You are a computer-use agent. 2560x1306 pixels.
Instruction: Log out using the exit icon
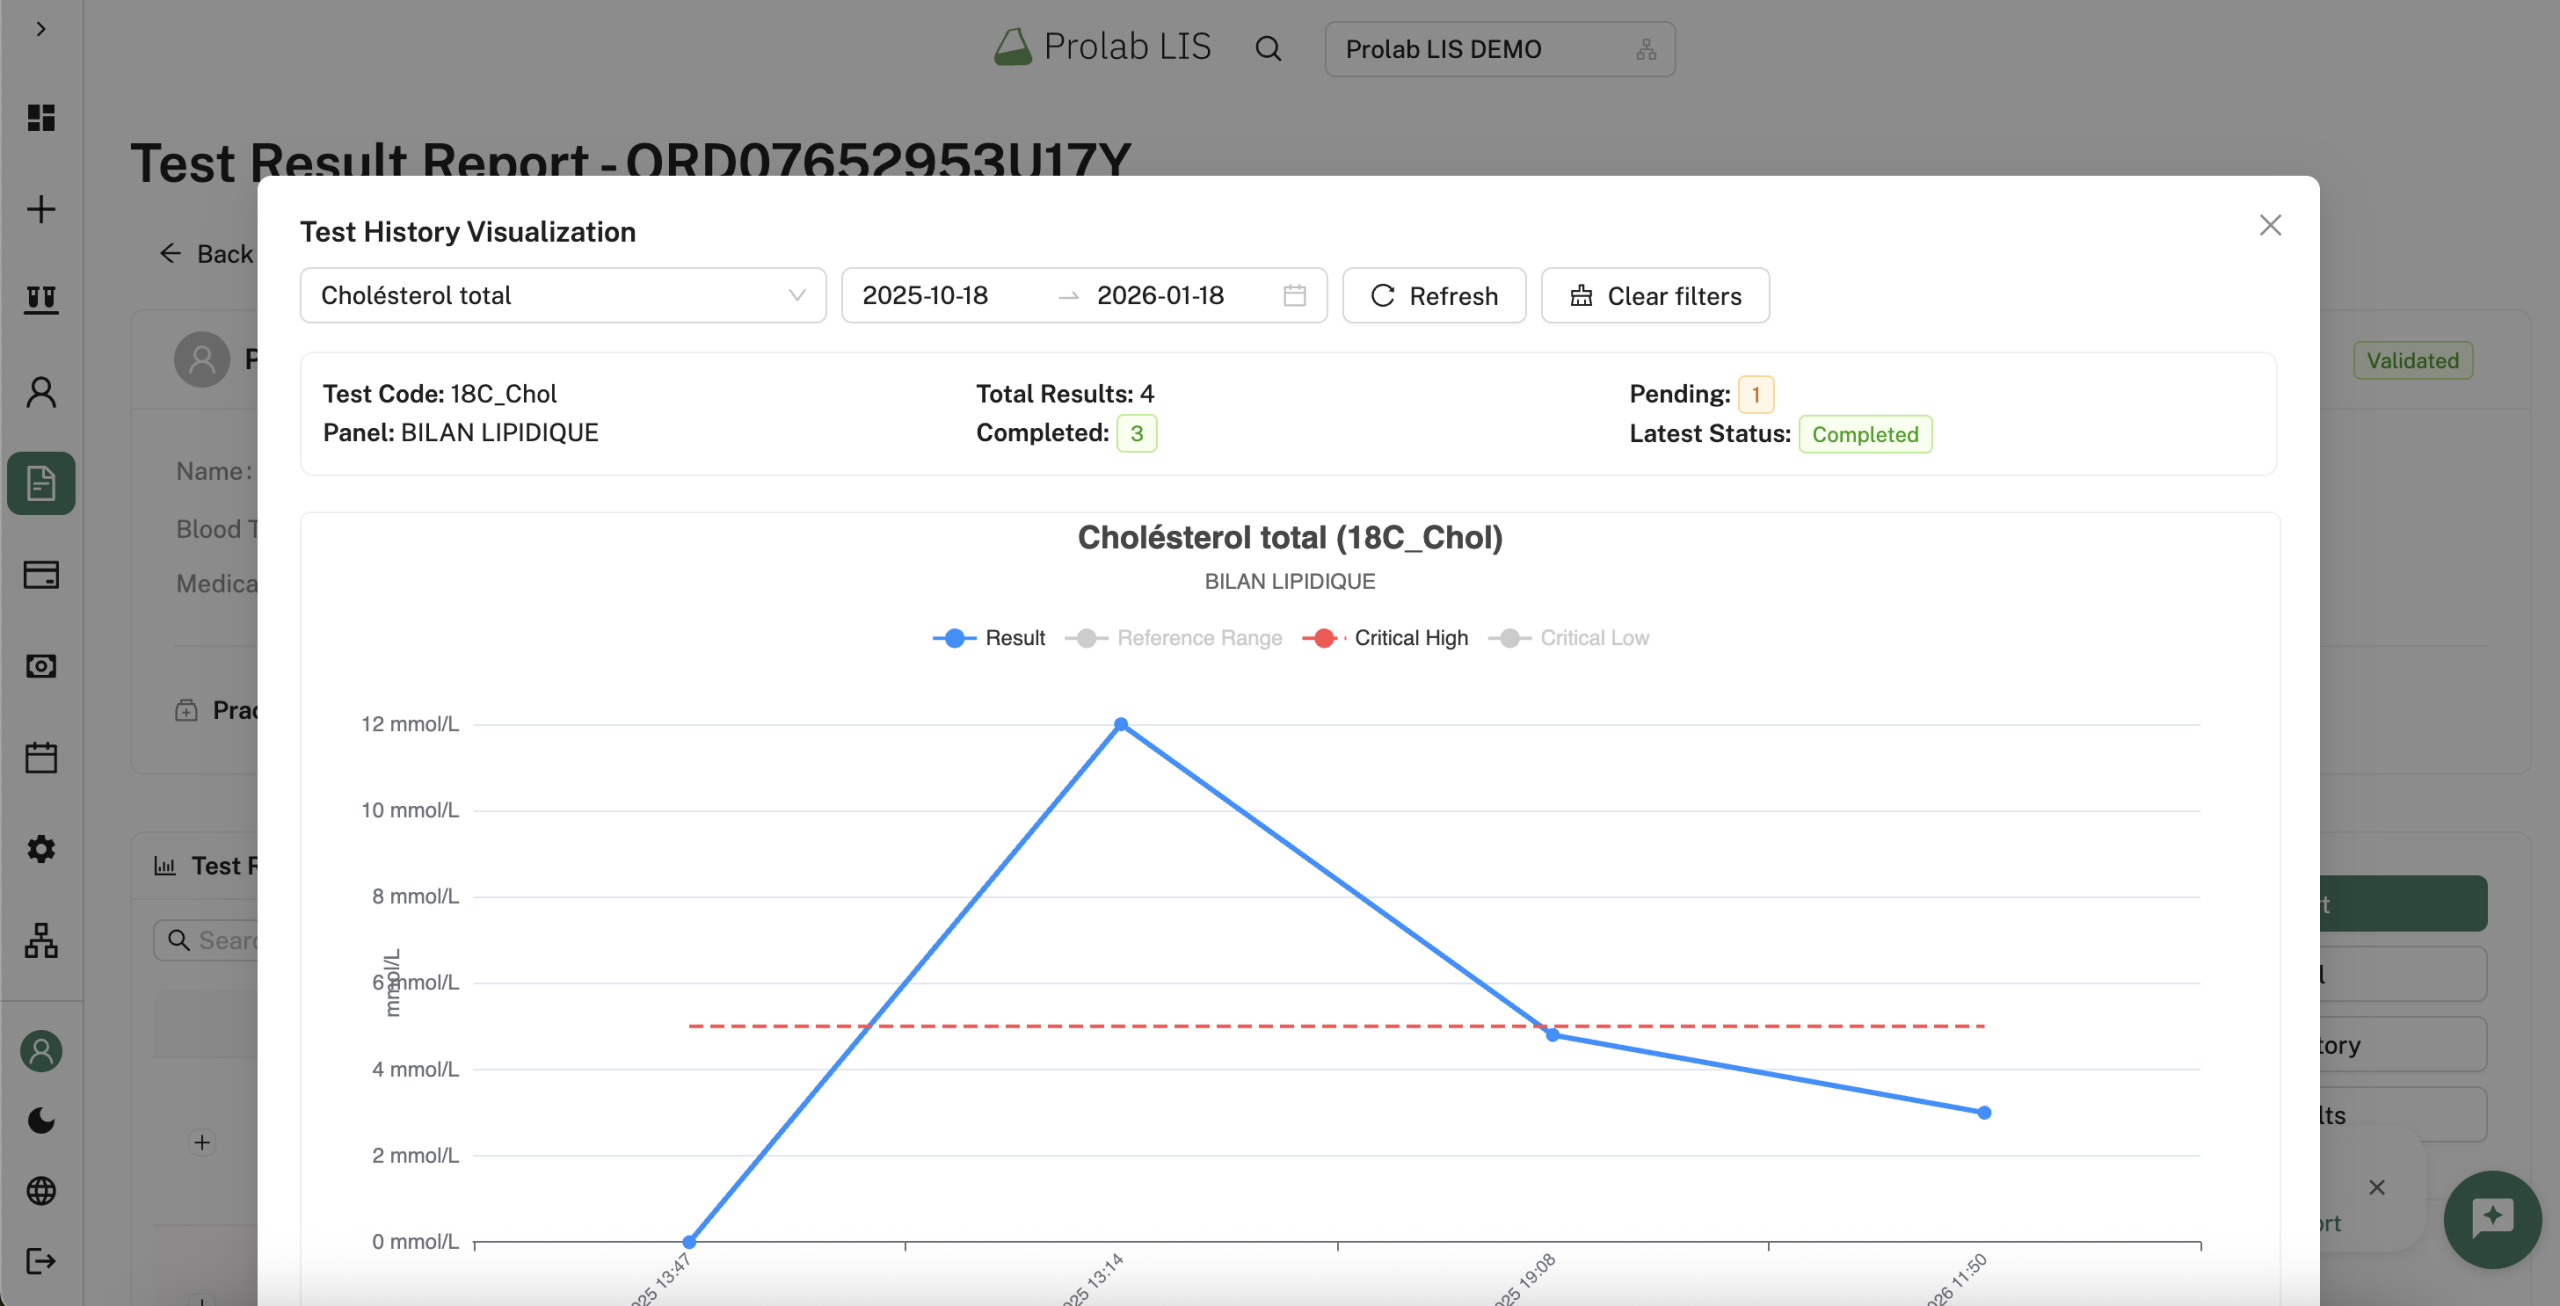pyautogui.click(x=41, y=1260)
